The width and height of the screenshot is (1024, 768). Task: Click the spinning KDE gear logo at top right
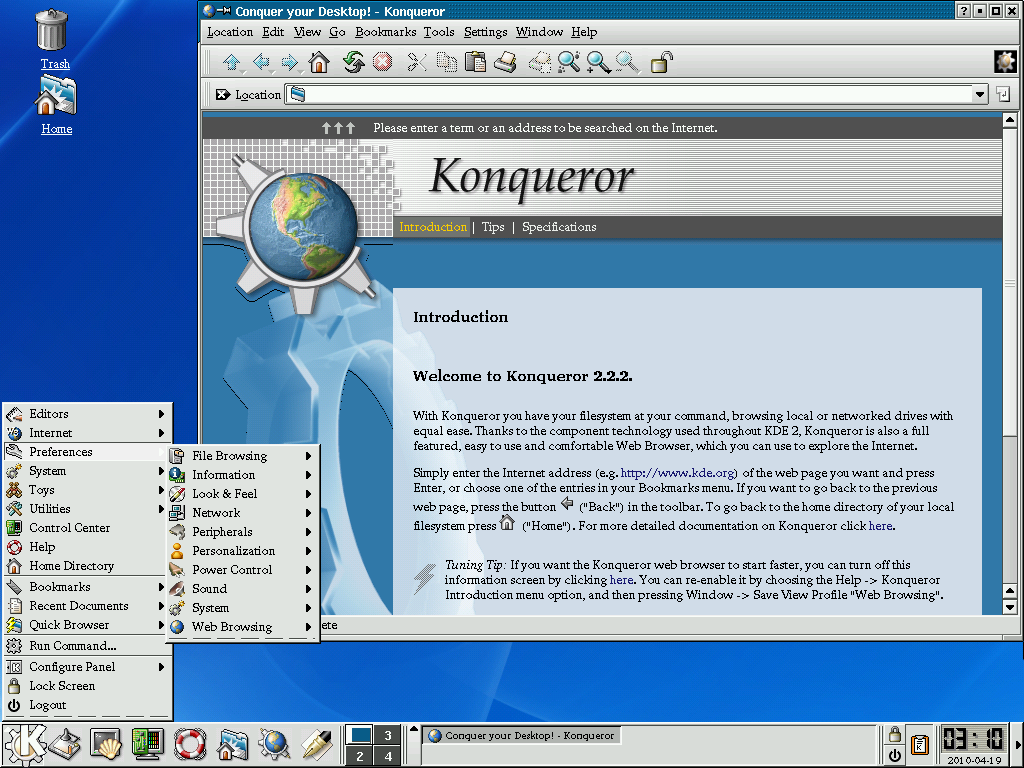click(1005, 61)
